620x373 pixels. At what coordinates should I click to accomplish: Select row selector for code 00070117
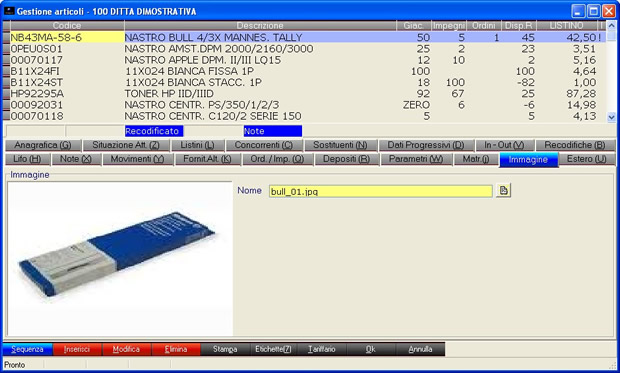pyautogui.click(x=6, y=60)
